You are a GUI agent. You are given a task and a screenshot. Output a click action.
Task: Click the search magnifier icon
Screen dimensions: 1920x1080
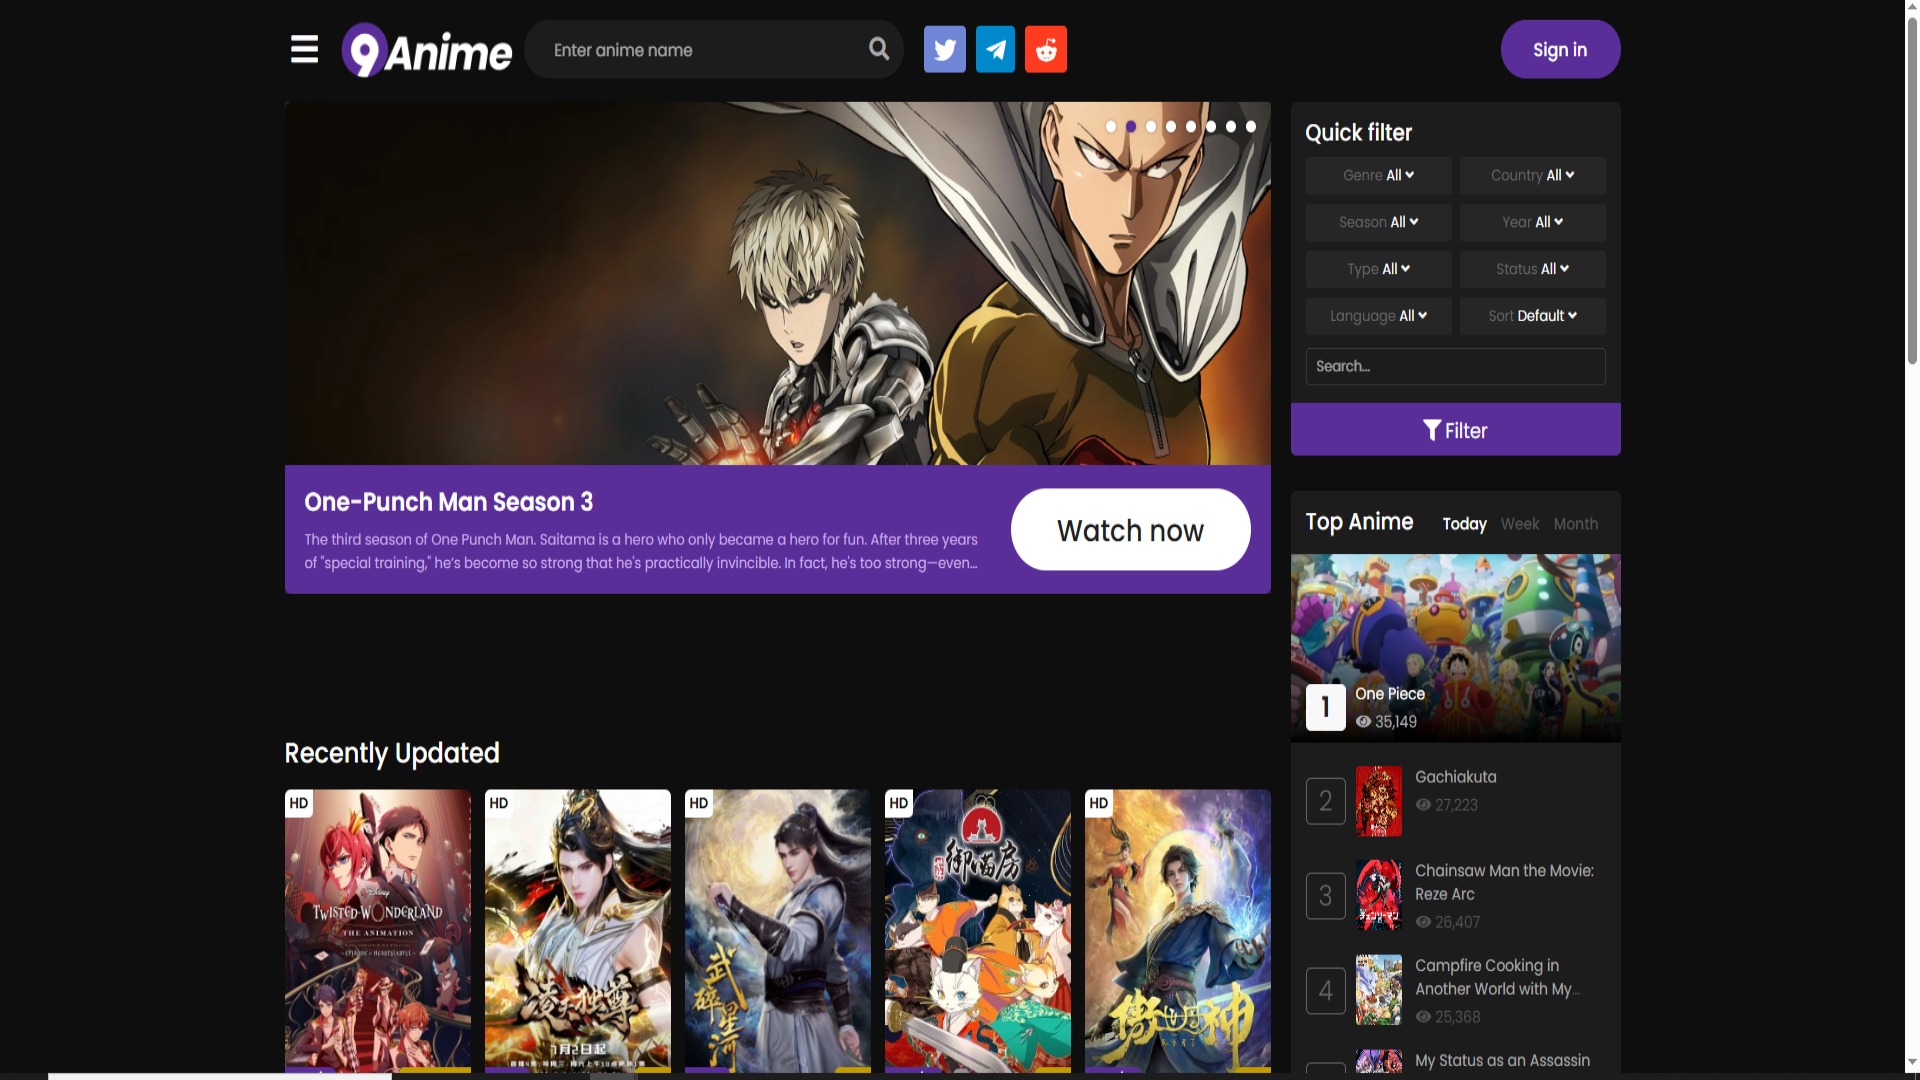pos(878,49)
